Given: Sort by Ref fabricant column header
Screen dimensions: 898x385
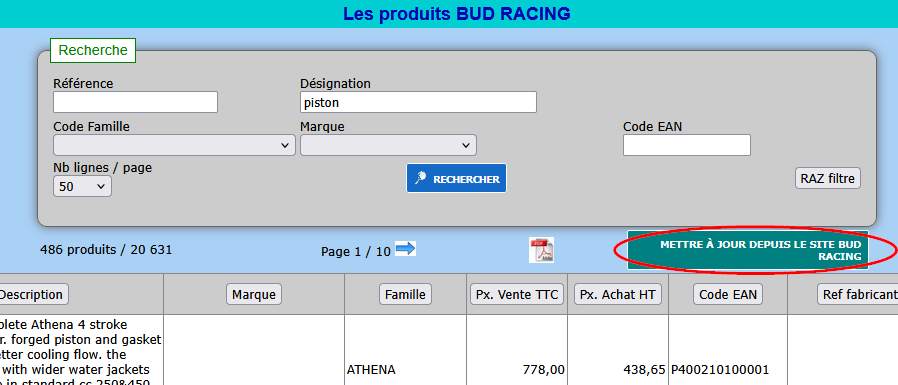Looking at the screenshot, I should pyautogui.click(x=857, y=294).
